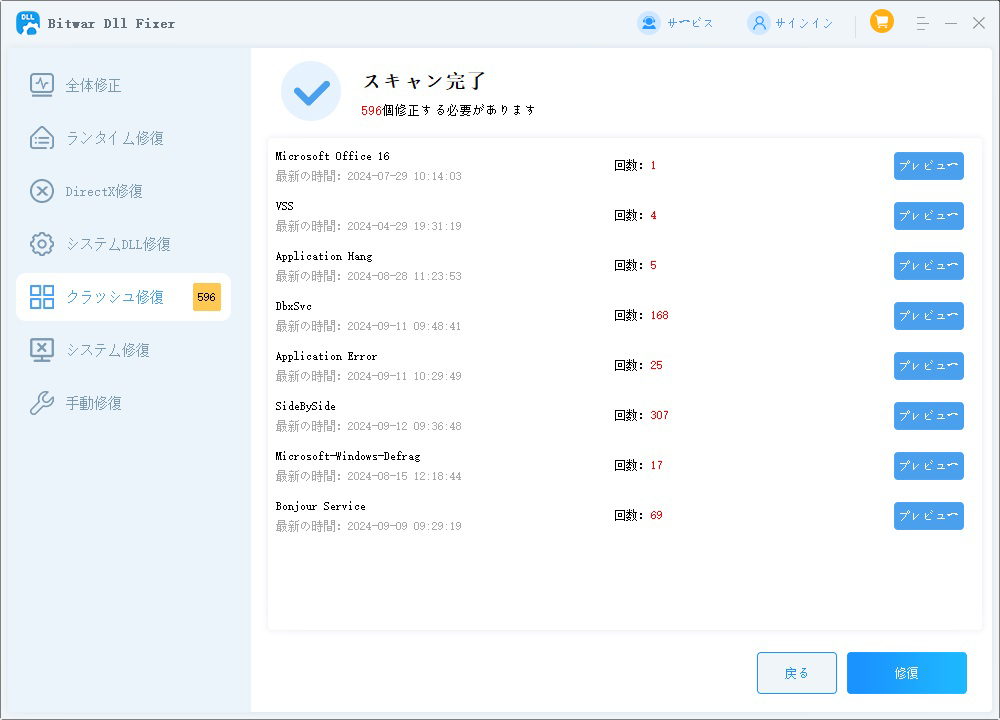
Task: Click the 596 badge on クラッシュ修復
Action: pyautogui.click(x=205, y=297)
